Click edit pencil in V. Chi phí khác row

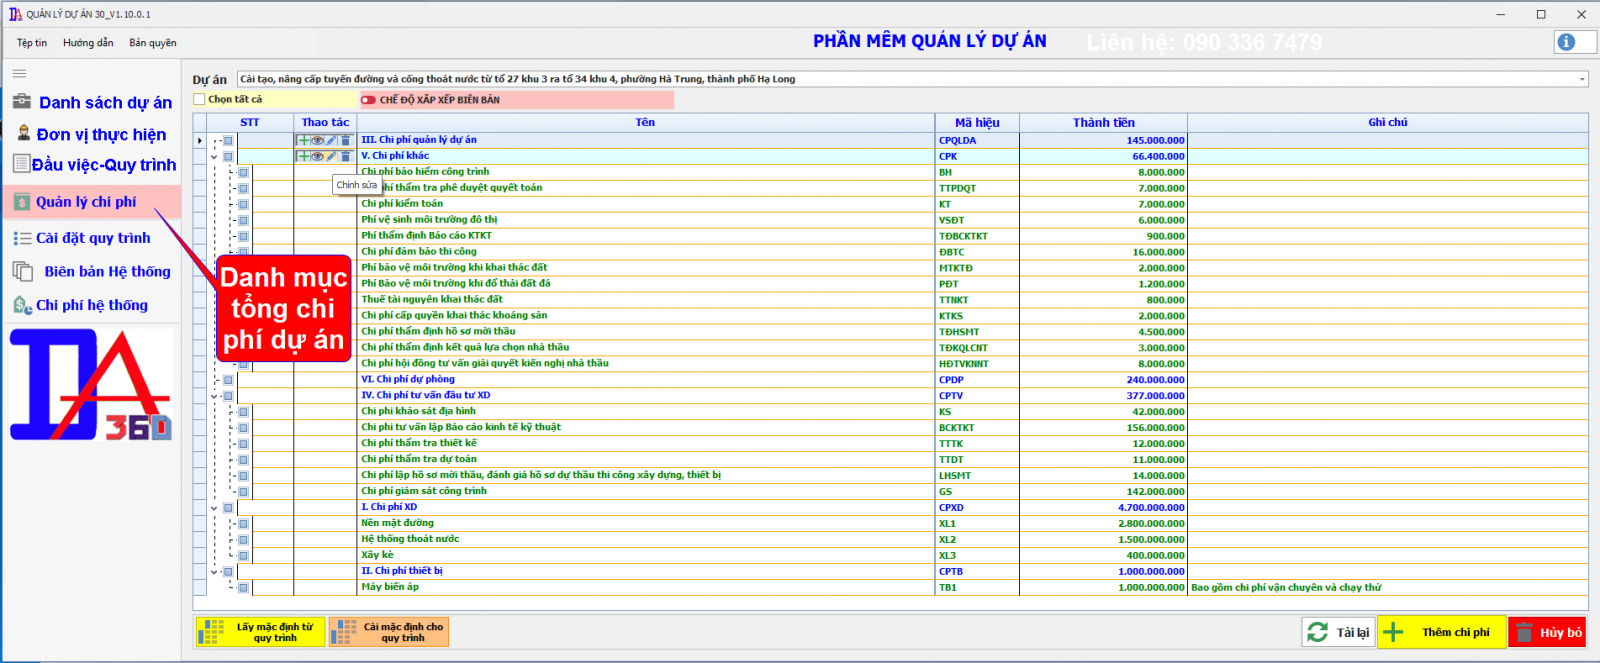(331, 156)
